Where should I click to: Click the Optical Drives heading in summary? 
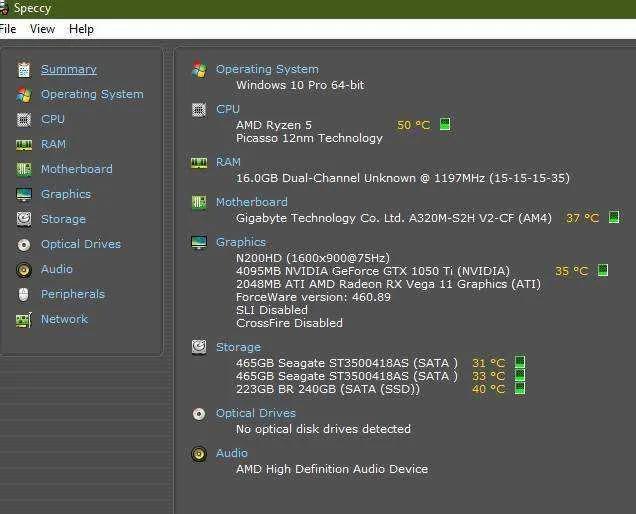[256, 413]
